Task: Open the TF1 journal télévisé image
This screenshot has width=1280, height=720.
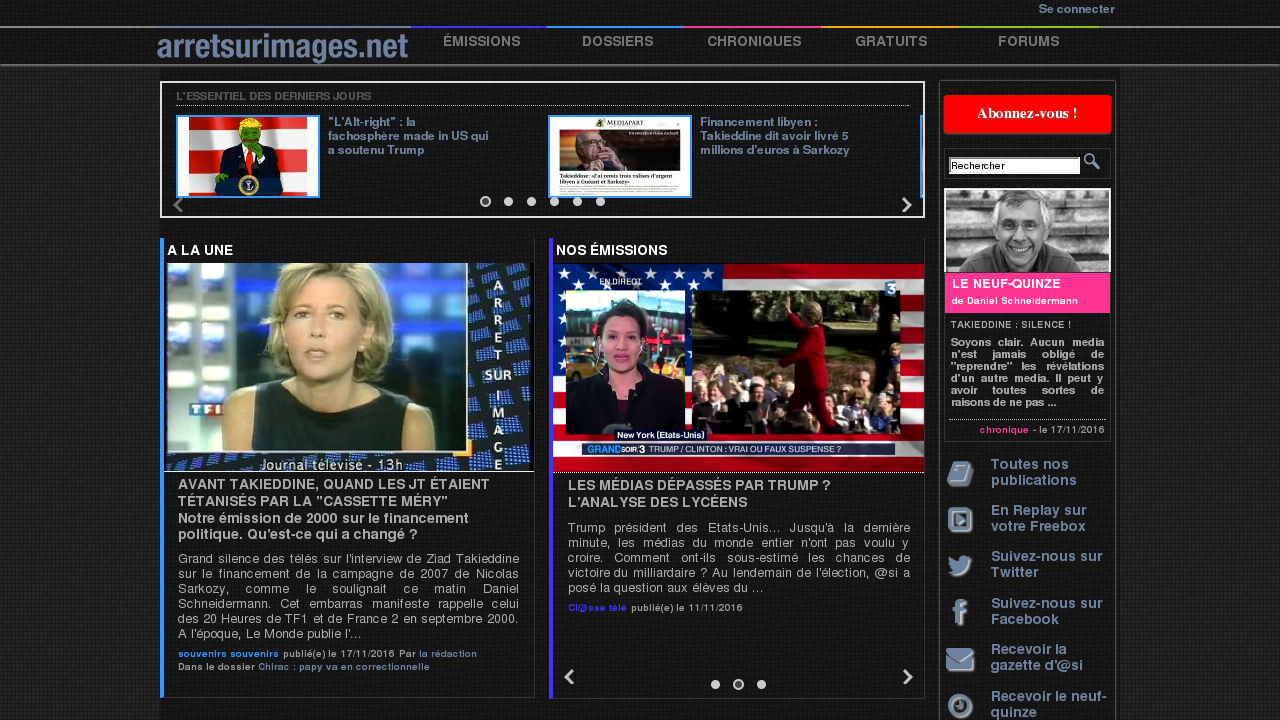Action: pyautogui.click(x=349, y=367)
